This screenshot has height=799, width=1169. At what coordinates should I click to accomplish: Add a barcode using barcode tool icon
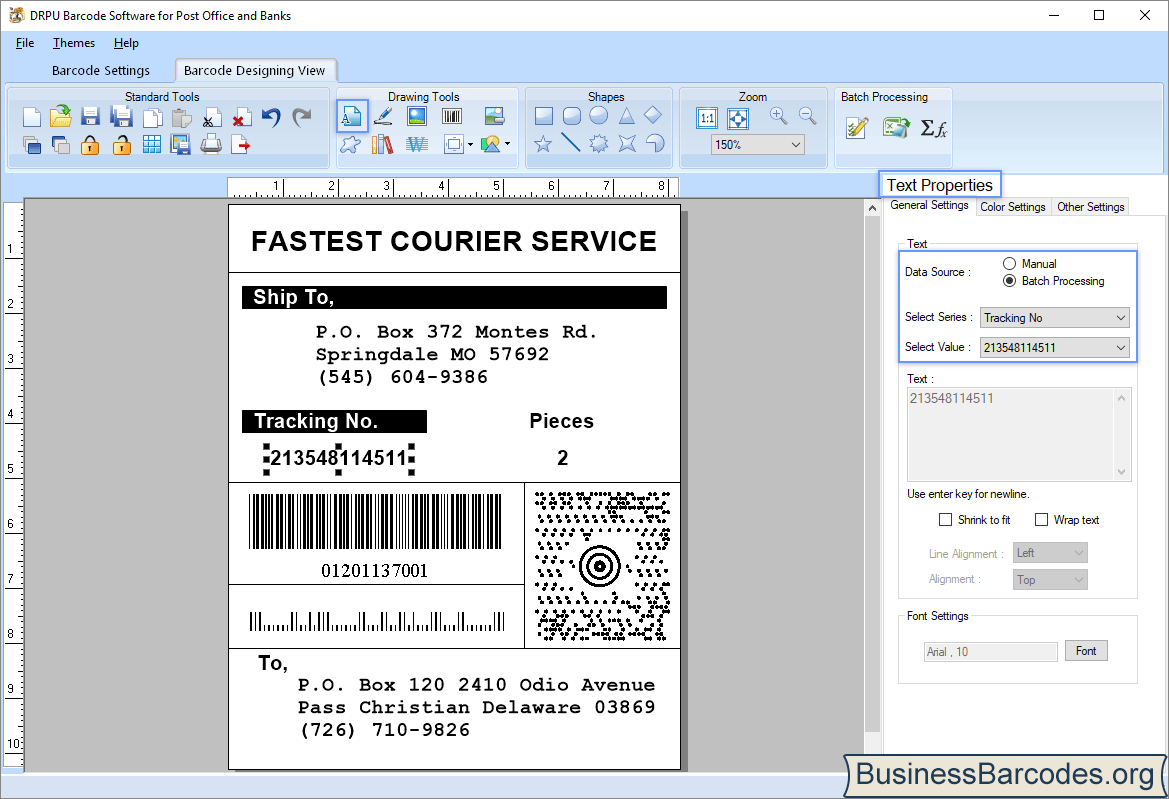452,116
